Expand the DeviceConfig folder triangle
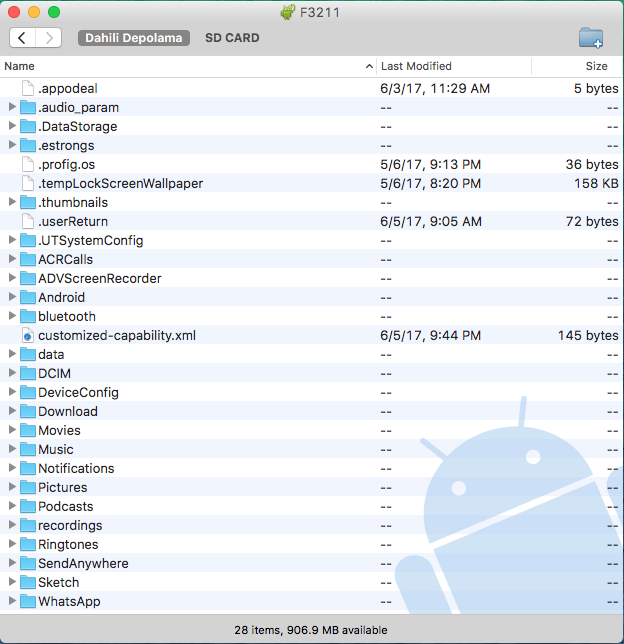624x644 pixels. (x=12, y=392)
